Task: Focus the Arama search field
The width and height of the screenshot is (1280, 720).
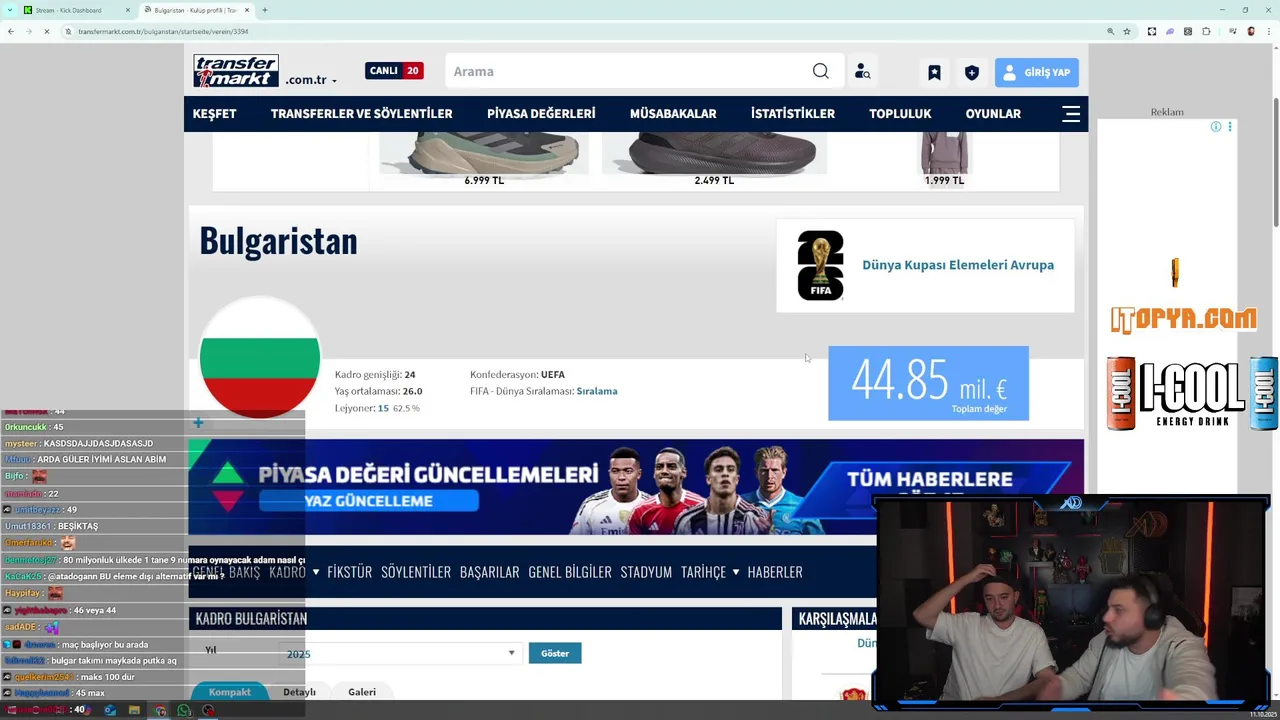Action: pyautogui.click(x=630, y=71)
